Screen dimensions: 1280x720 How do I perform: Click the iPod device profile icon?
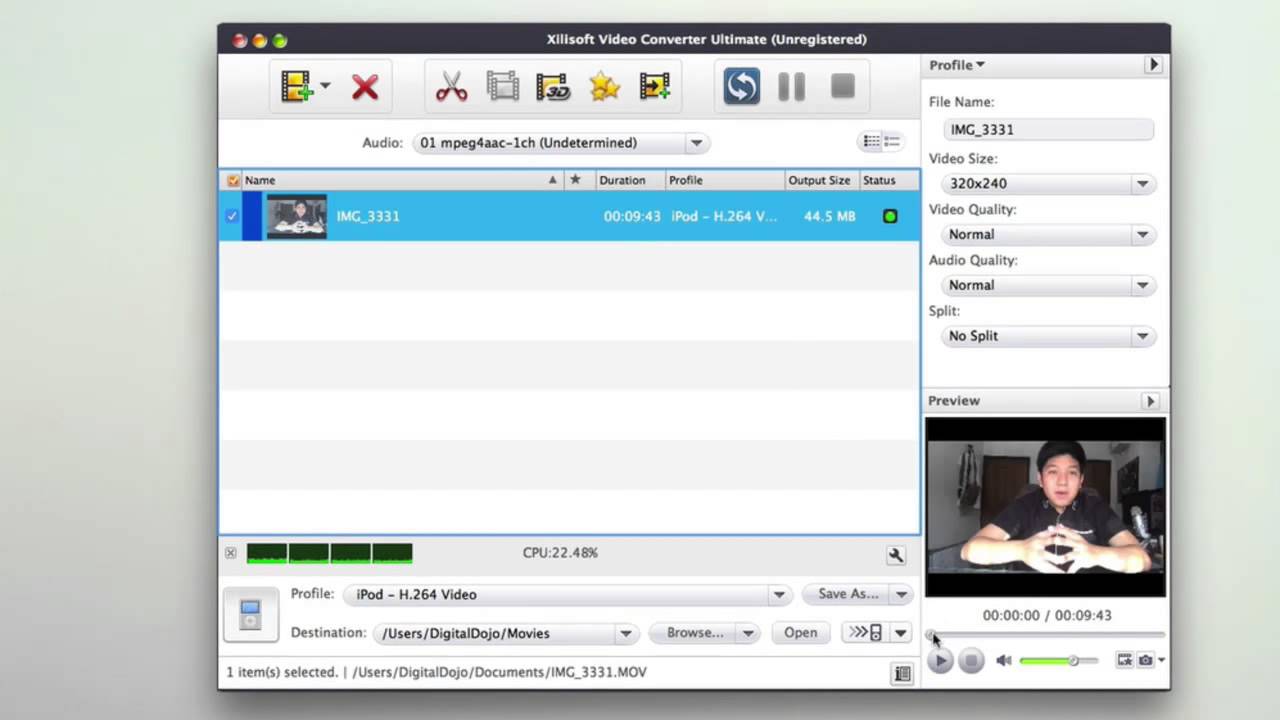coord(250,613)
